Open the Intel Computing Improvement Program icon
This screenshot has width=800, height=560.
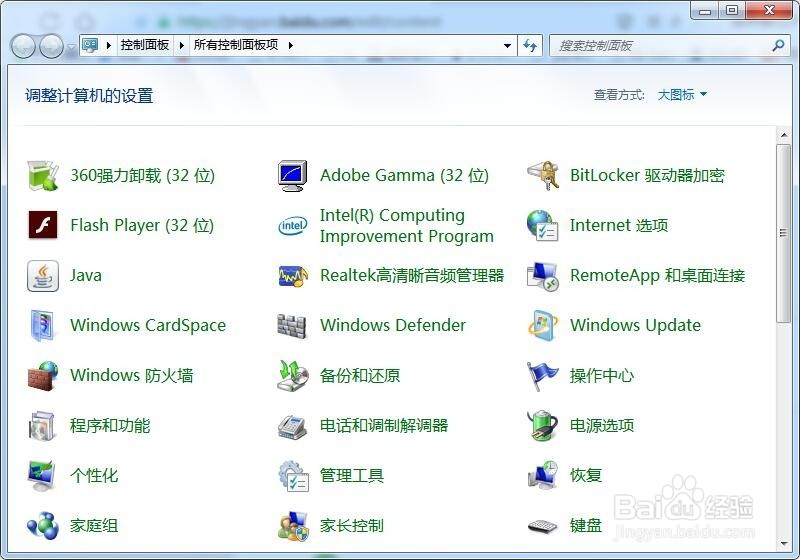(292, 225)
